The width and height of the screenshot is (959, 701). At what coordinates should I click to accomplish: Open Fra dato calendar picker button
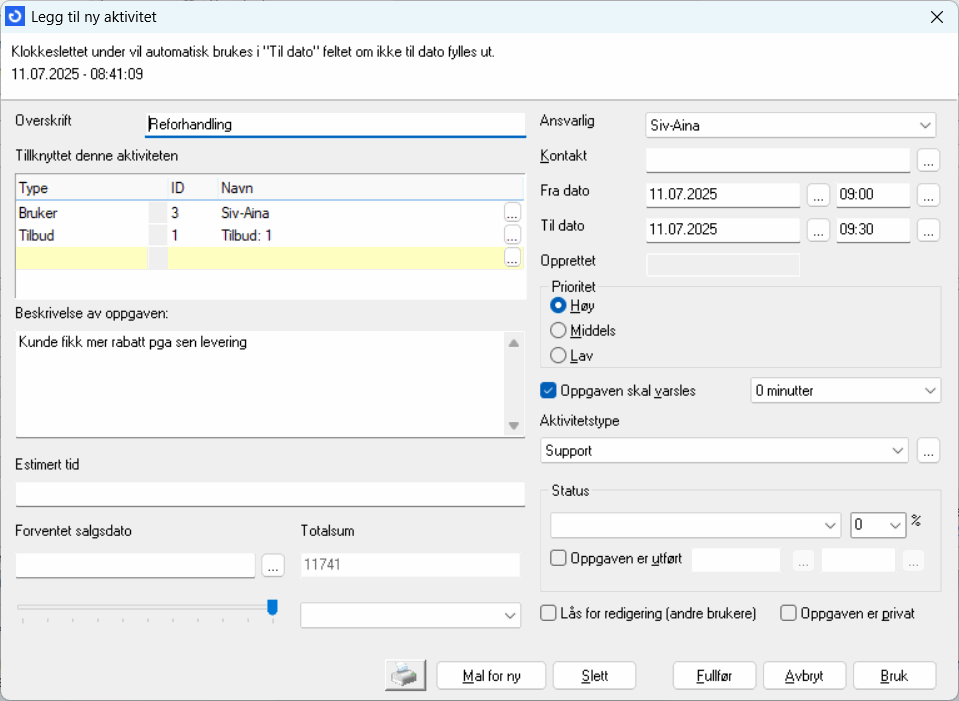pyautogui.click(x=818, y=195)
